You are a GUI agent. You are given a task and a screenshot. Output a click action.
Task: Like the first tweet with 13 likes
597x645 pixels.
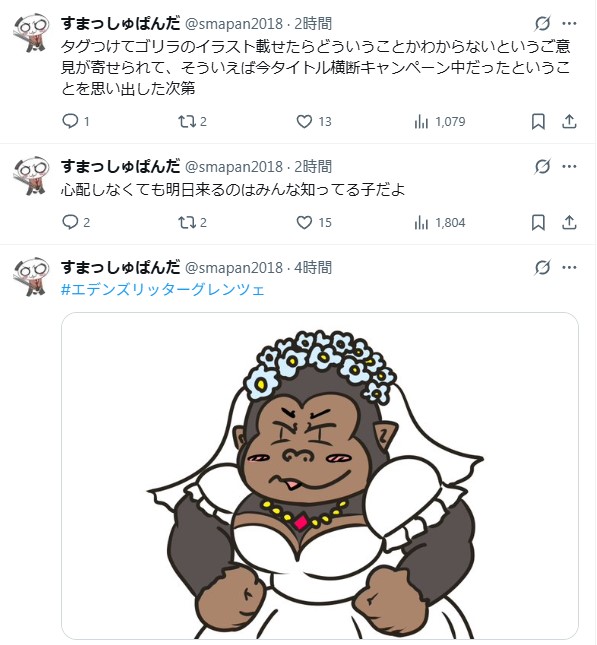click(314, 121)
